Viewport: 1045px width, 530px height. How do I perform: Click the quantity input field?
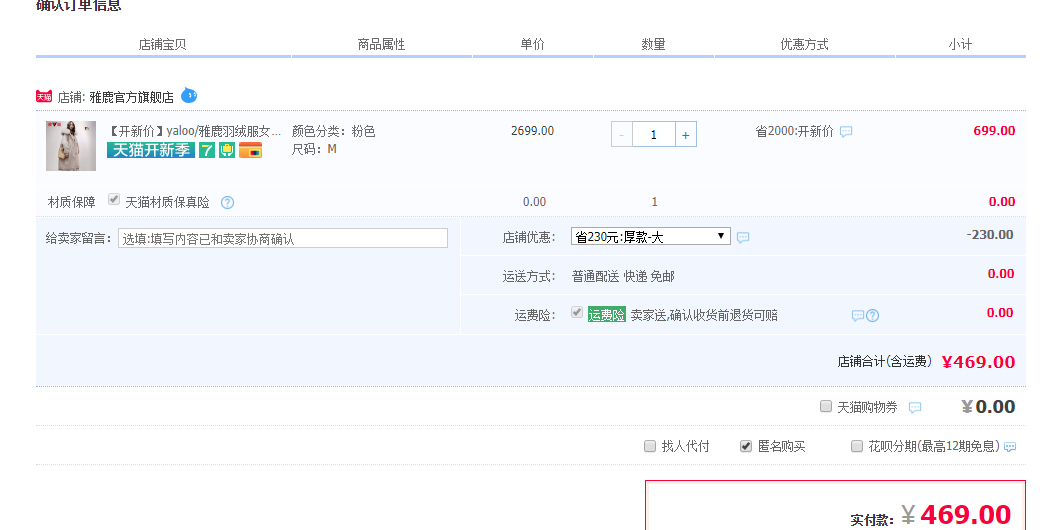point(654,135)
